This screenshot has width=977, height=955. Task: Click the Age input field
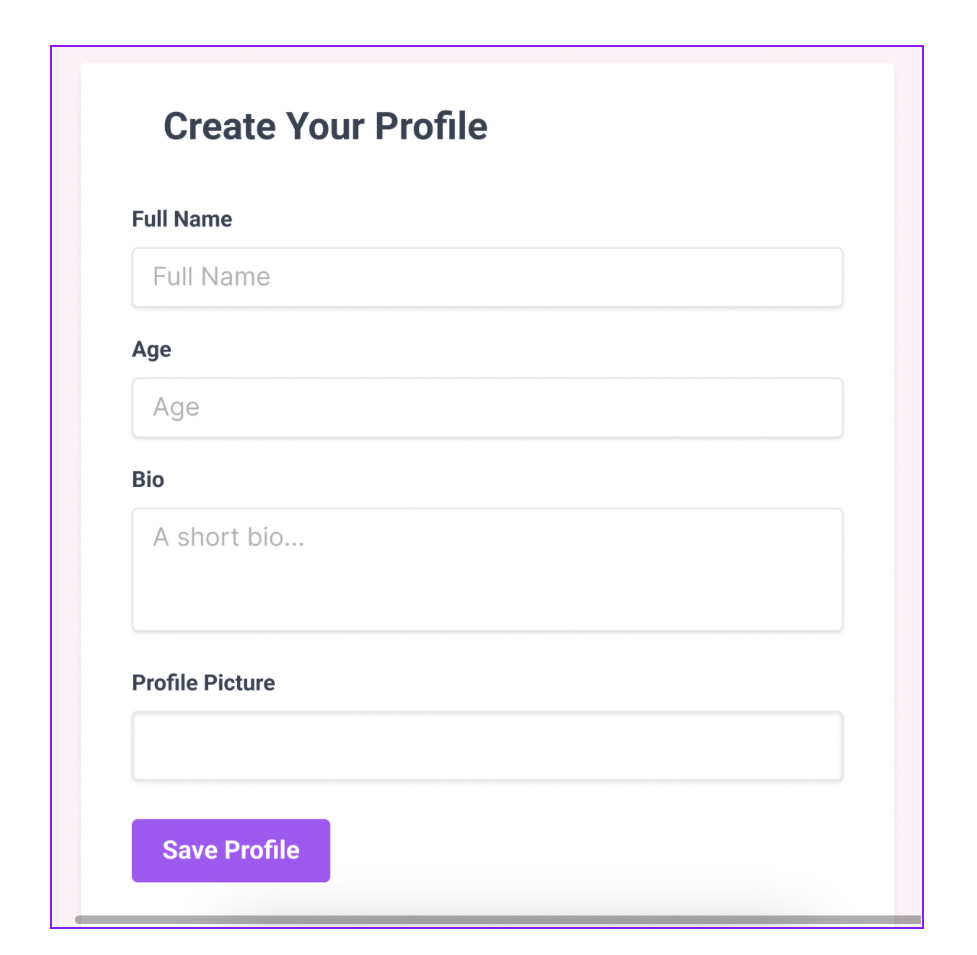(x=487, y=407)
